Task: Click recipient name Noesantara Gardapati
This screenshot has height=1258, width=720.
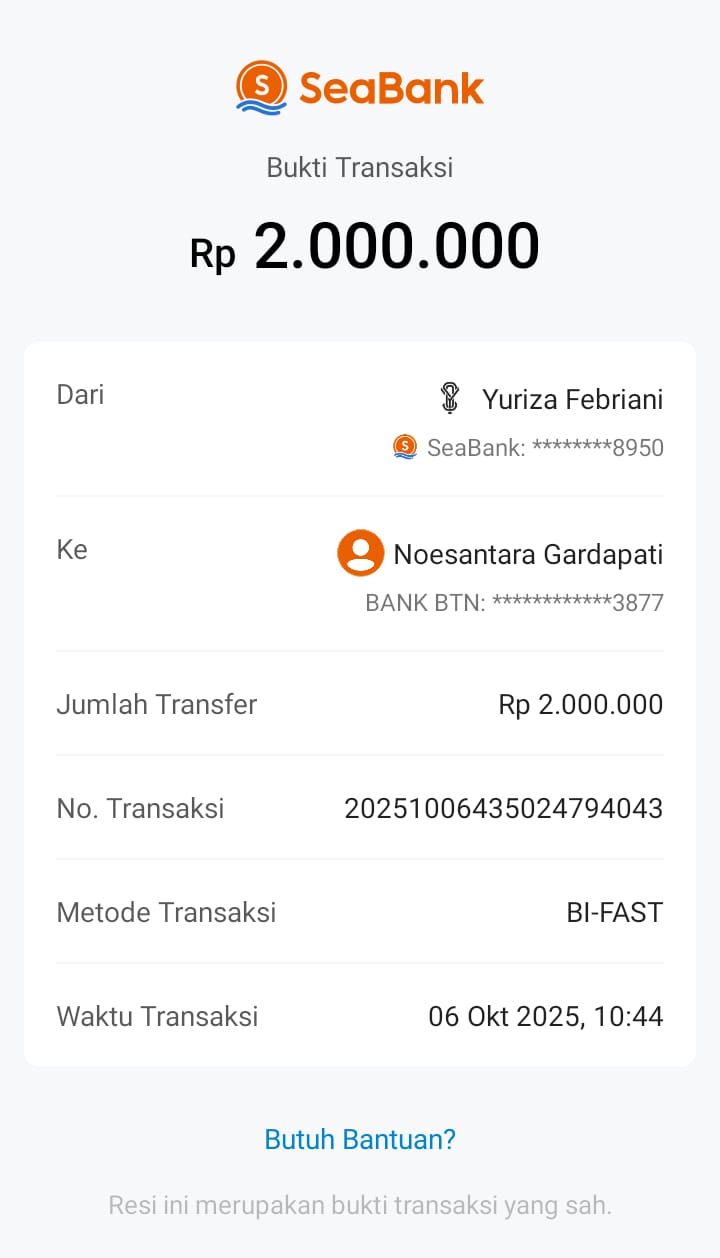Action: tap(528, 554)
